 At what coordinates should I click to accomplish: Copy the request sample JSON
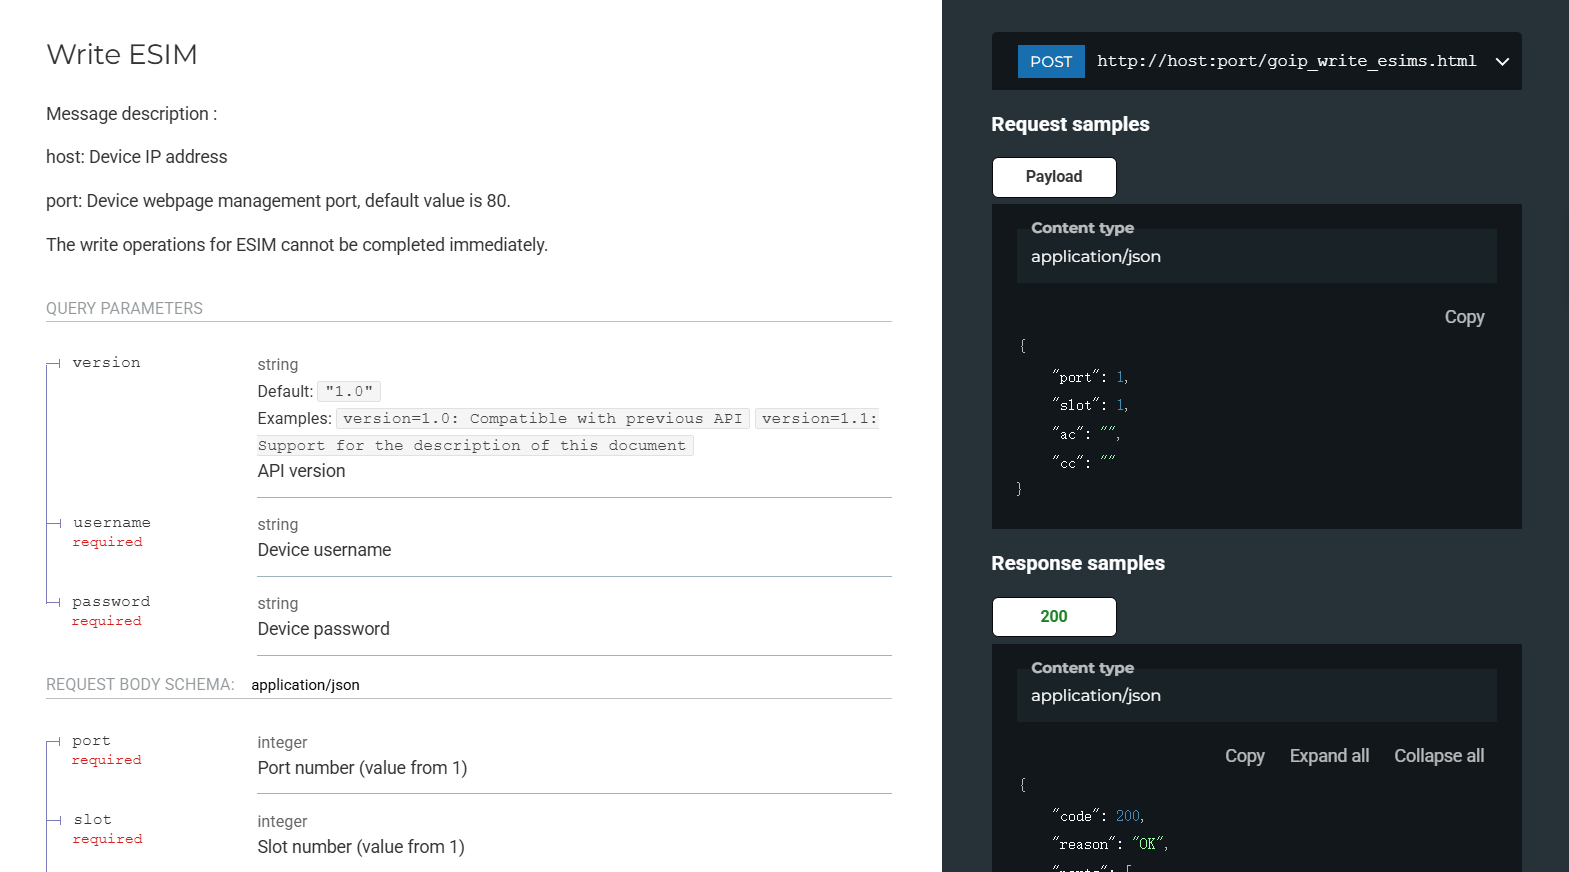click(x=1463, y=317)
